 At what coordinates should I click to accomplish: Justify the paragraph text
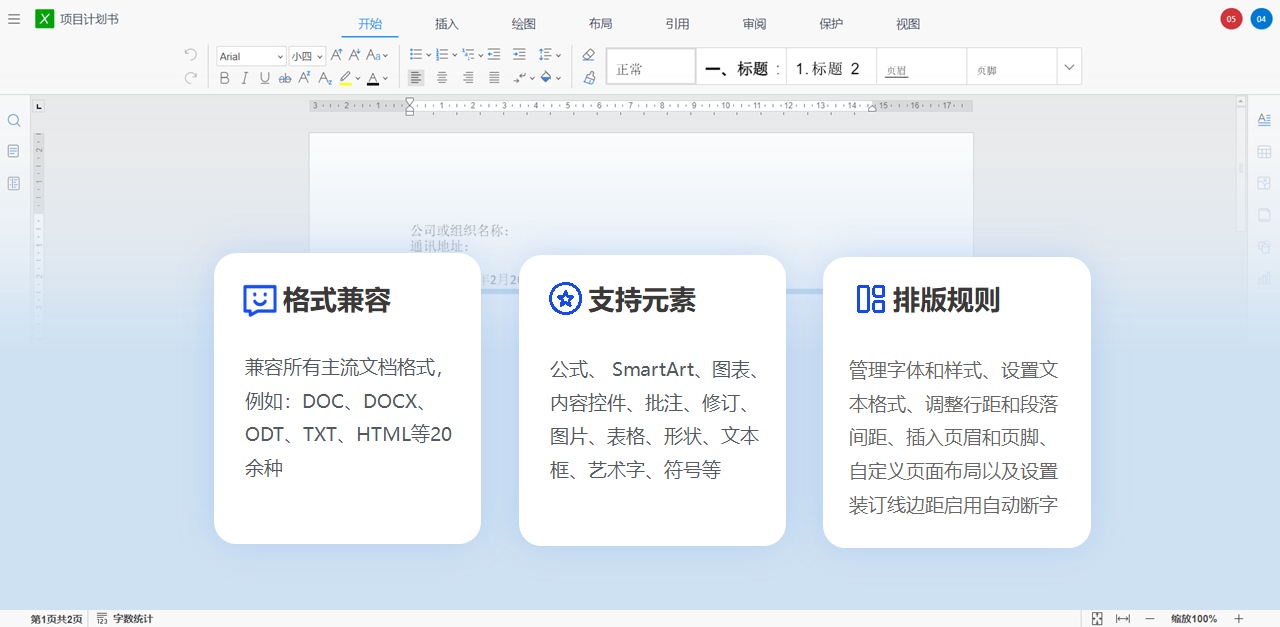(494, 77)
